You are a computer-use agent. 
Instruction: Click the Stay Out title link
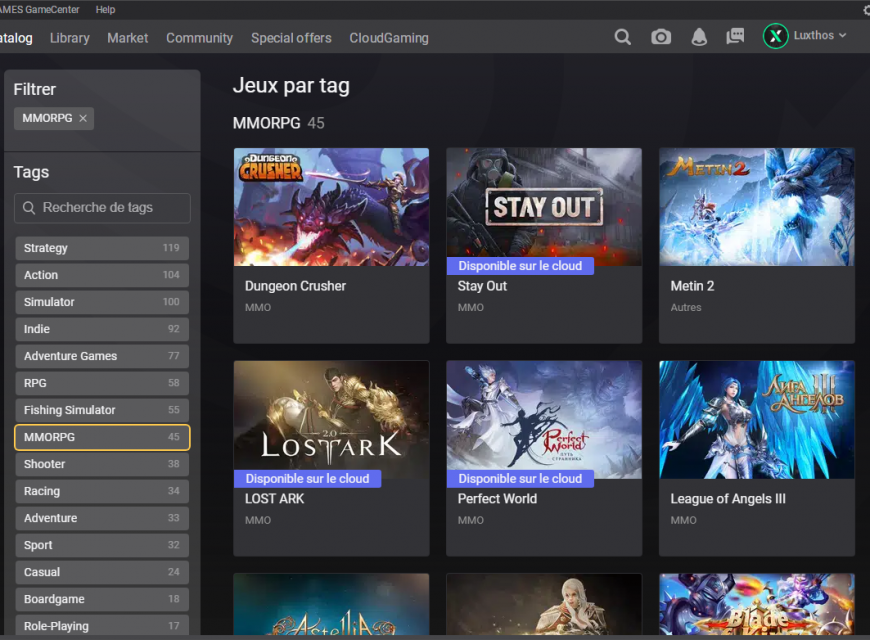[482, 286]
